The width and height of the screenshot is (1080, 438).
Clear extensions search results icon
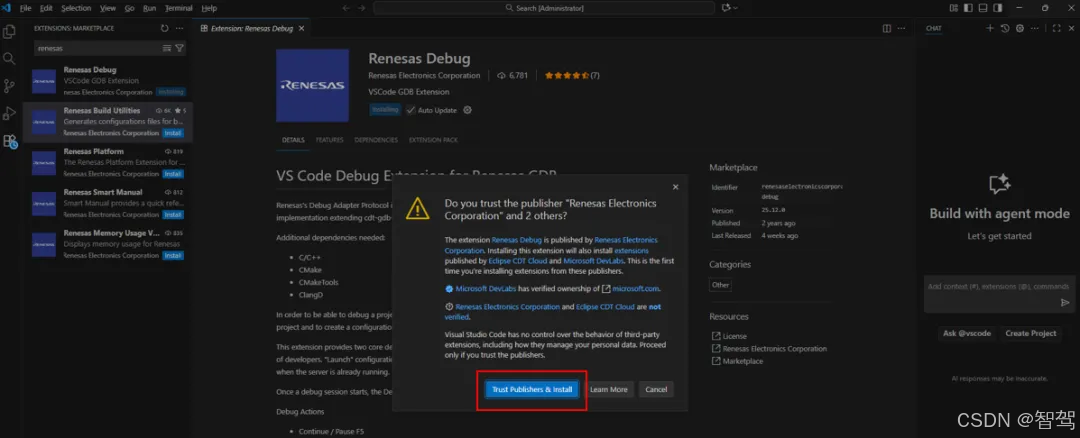(x=167, y=48)
